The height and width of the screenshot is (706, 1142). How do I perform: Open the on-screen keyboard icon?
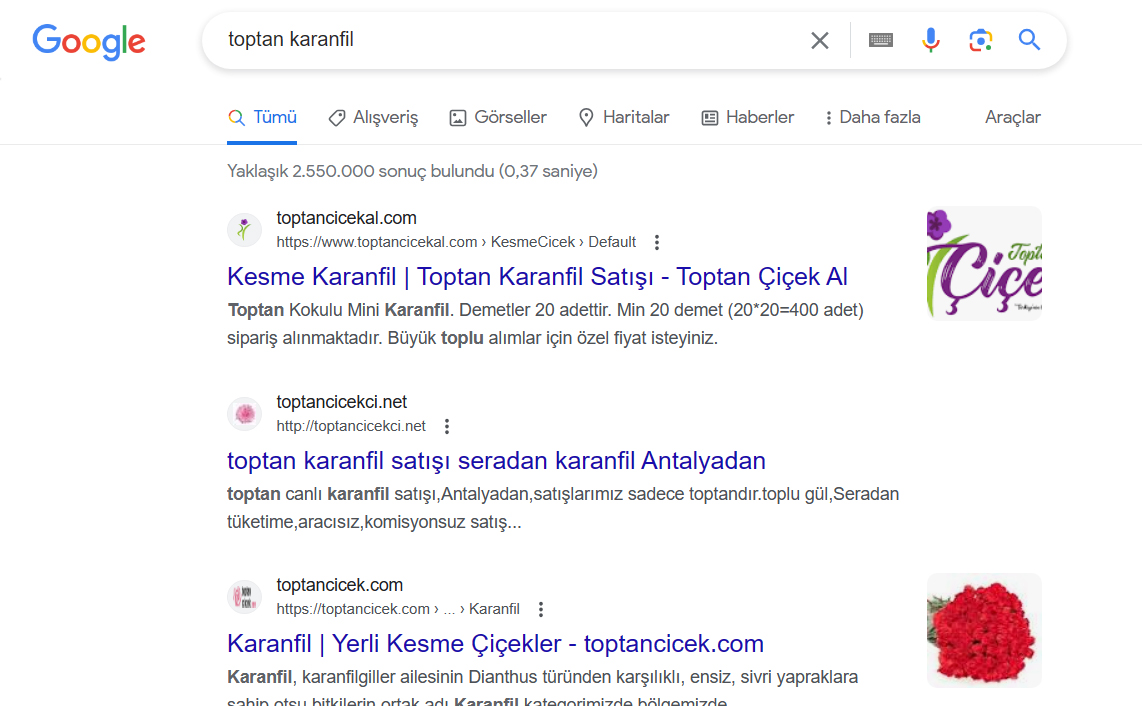point(881,40)
